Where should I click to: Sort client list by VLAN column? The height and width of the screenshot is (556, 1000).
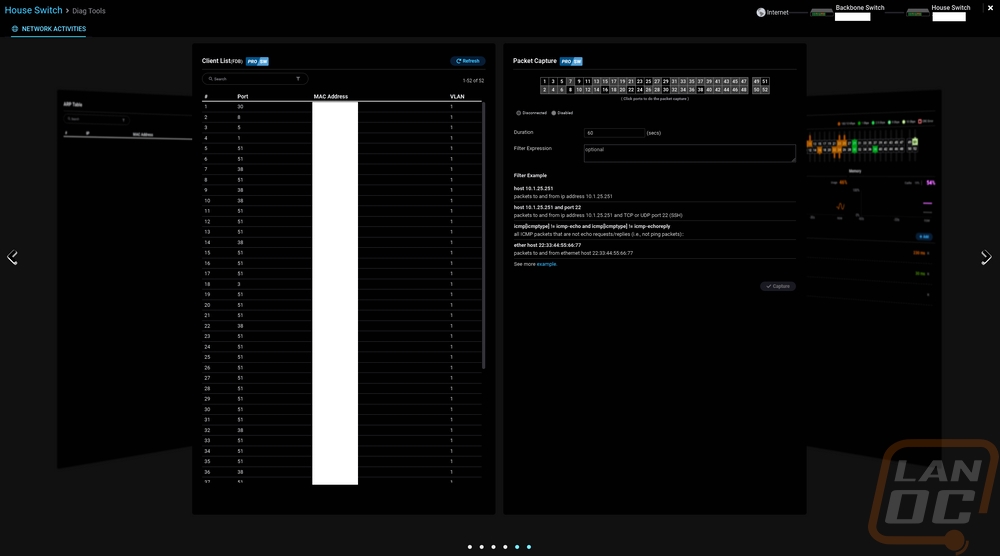pos(457,96)
